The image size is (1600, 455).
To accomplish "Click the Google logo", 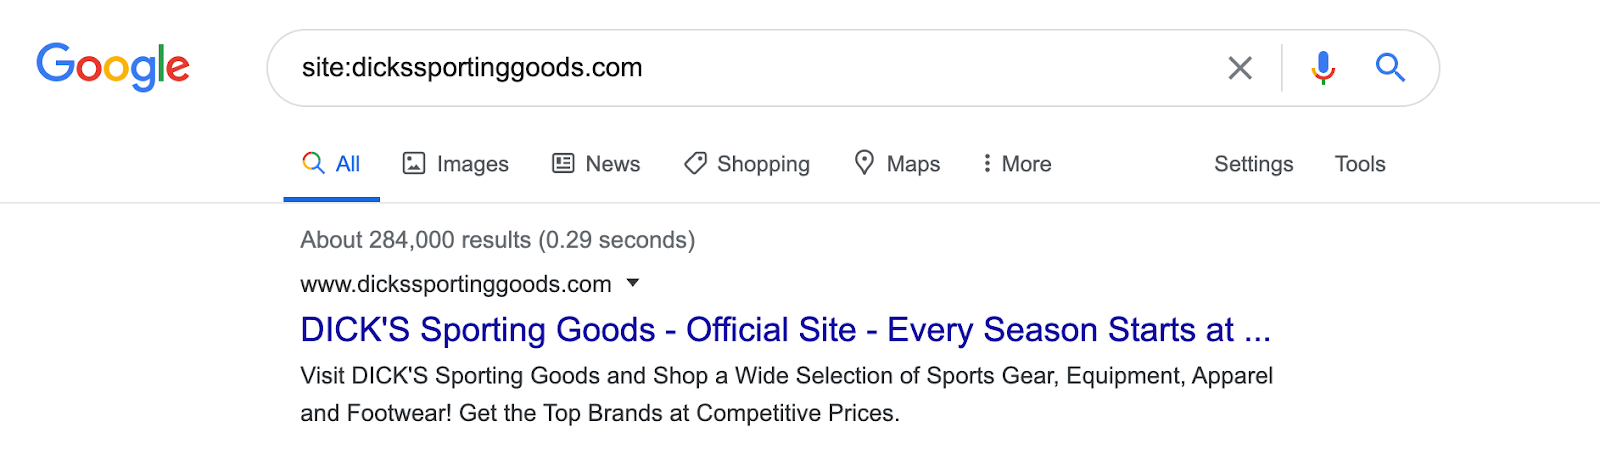I will coord(113,67).
